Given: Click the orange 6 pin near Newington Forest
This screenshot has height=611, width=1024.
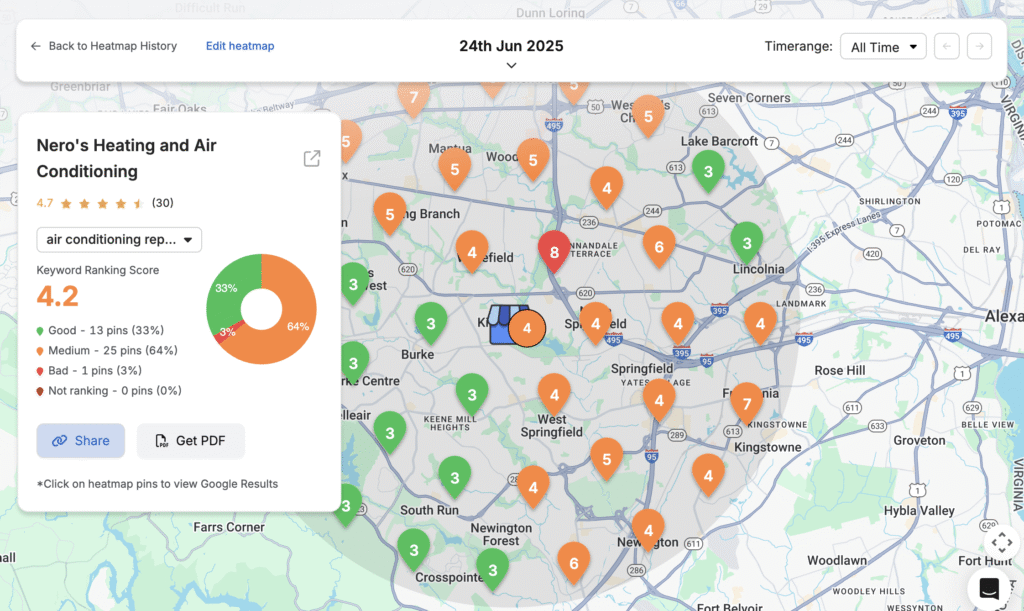Looking at the screenshot, I should (x=573, y=563).
